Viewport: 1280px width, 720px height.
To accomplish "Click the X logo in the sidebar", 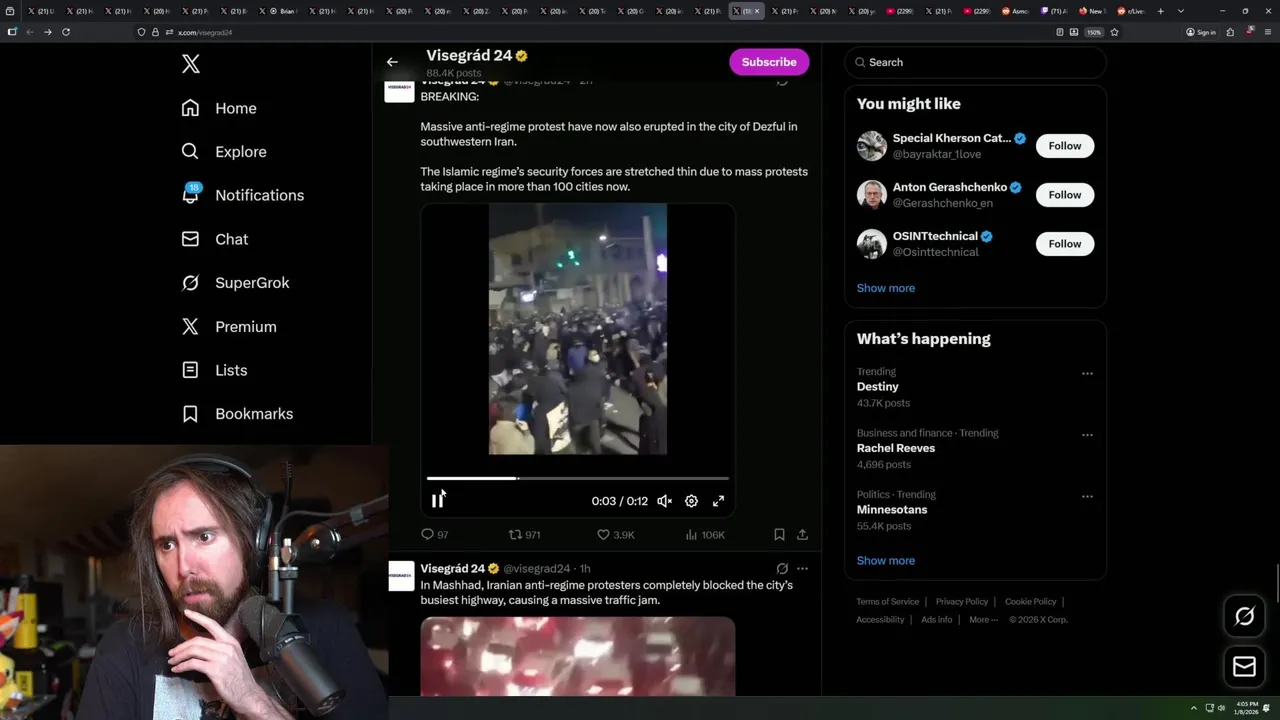I will pyautogui.click(x=191, y=65).
